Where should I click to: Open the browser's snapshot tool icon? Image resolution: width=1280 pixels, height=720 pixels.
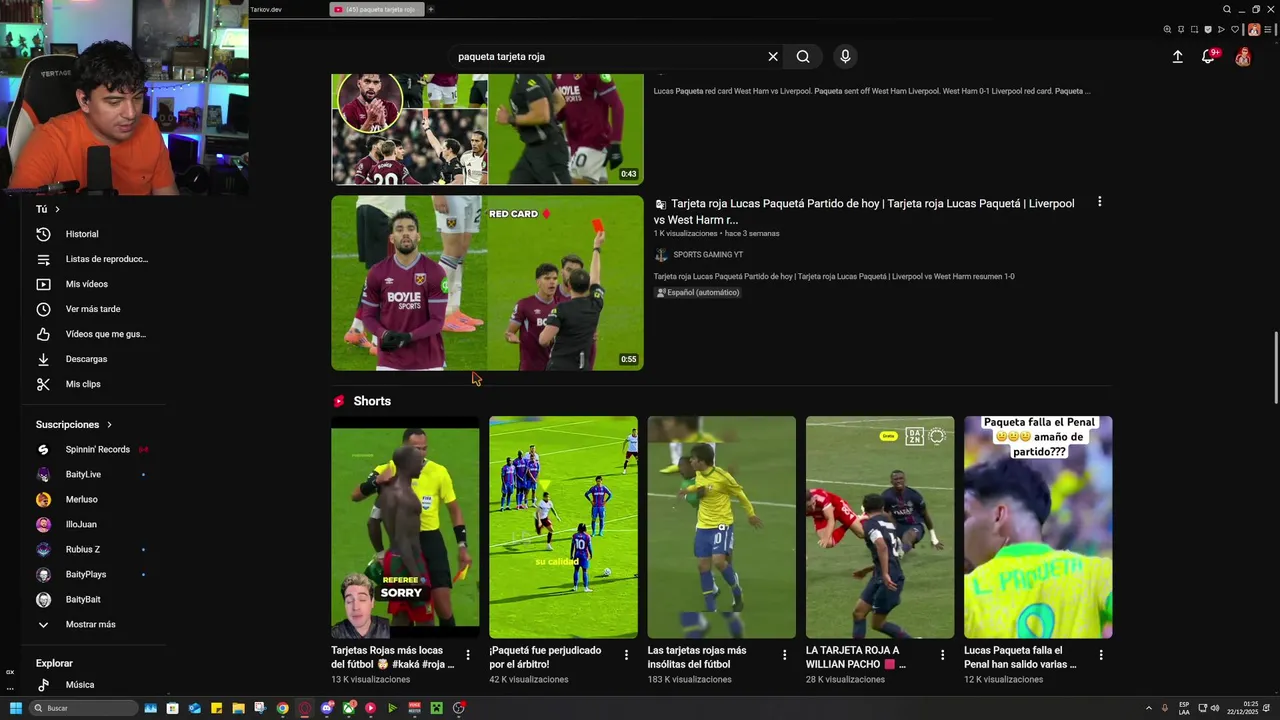tap(1194, 29)
